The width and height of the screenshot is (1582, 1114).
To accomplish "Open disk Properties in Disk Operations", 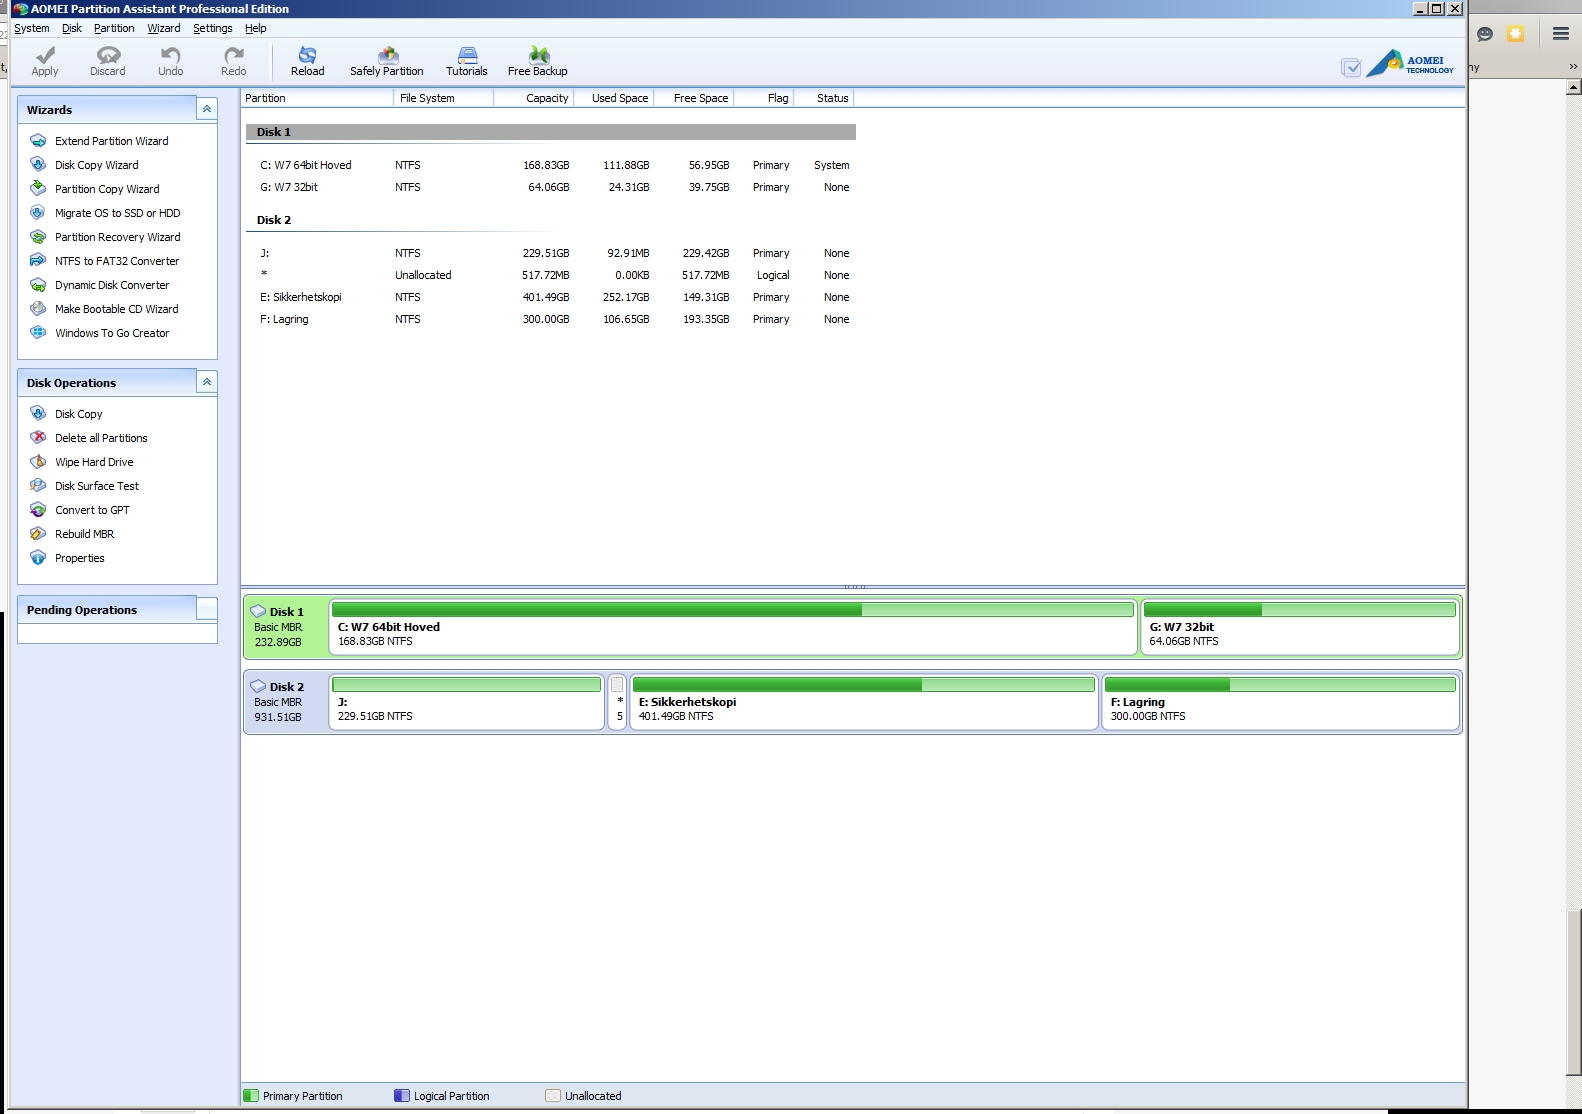I will [79, 558].
